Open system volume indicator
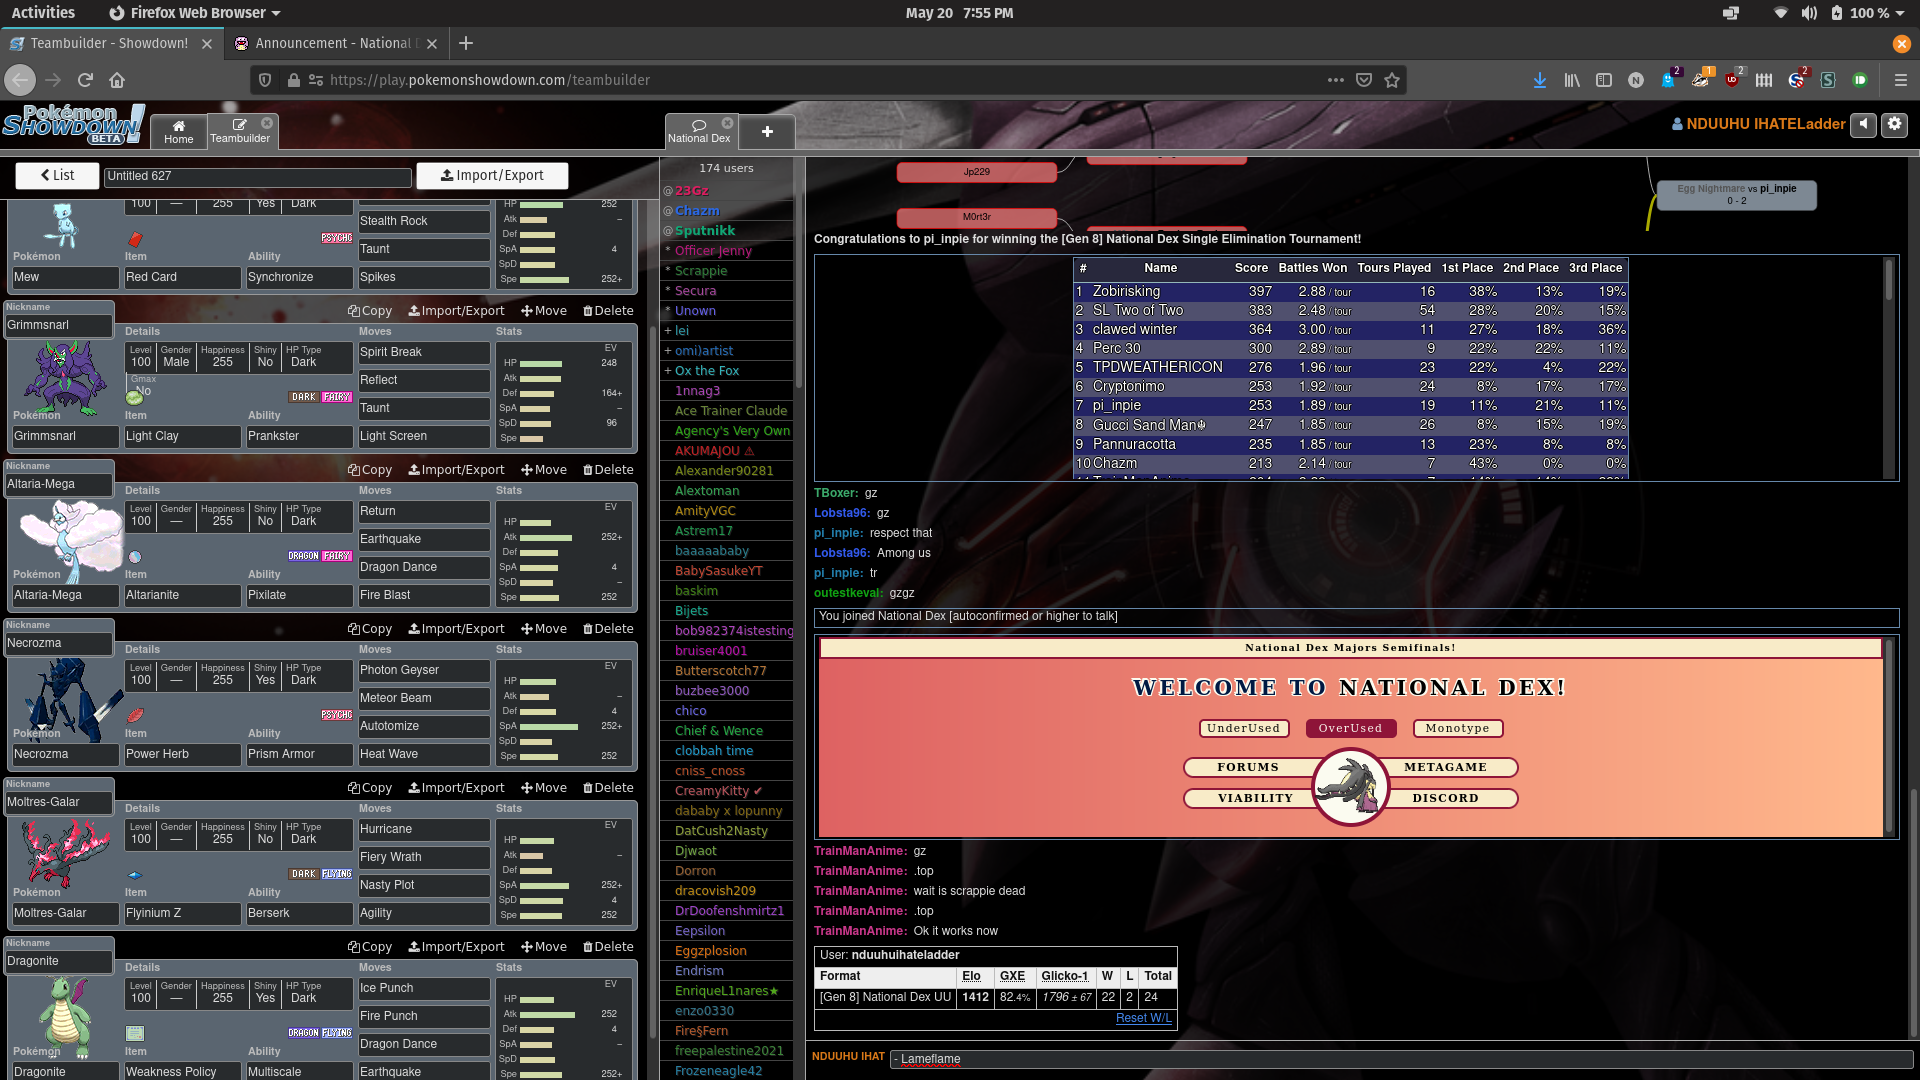The width and height of the screenshot is (1920, 1080). pyautogui.click(x=1809, y=13)
